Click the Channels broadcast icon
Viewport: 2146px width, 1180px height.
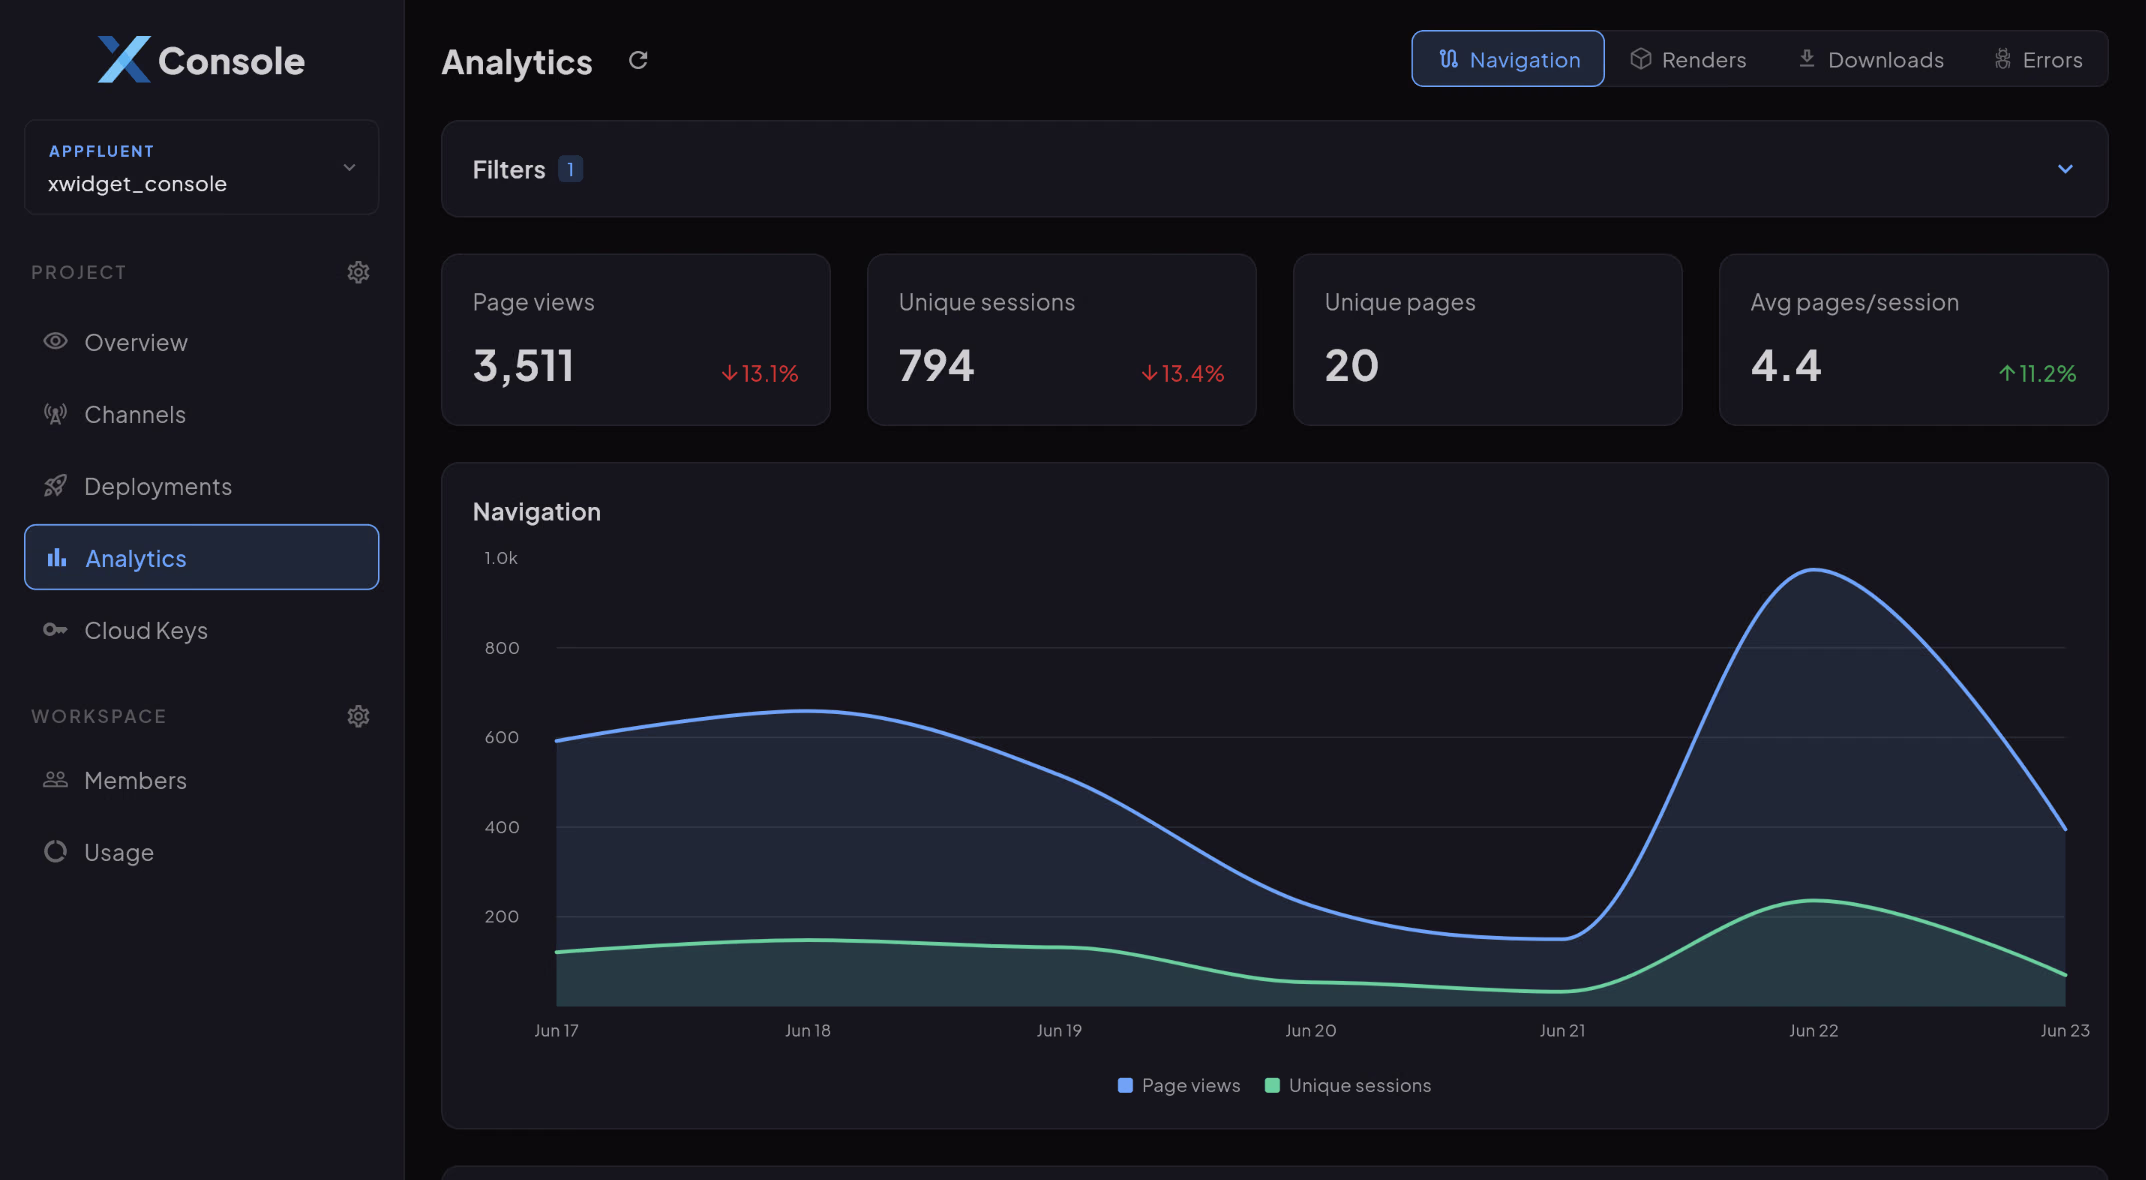point(56,413)
